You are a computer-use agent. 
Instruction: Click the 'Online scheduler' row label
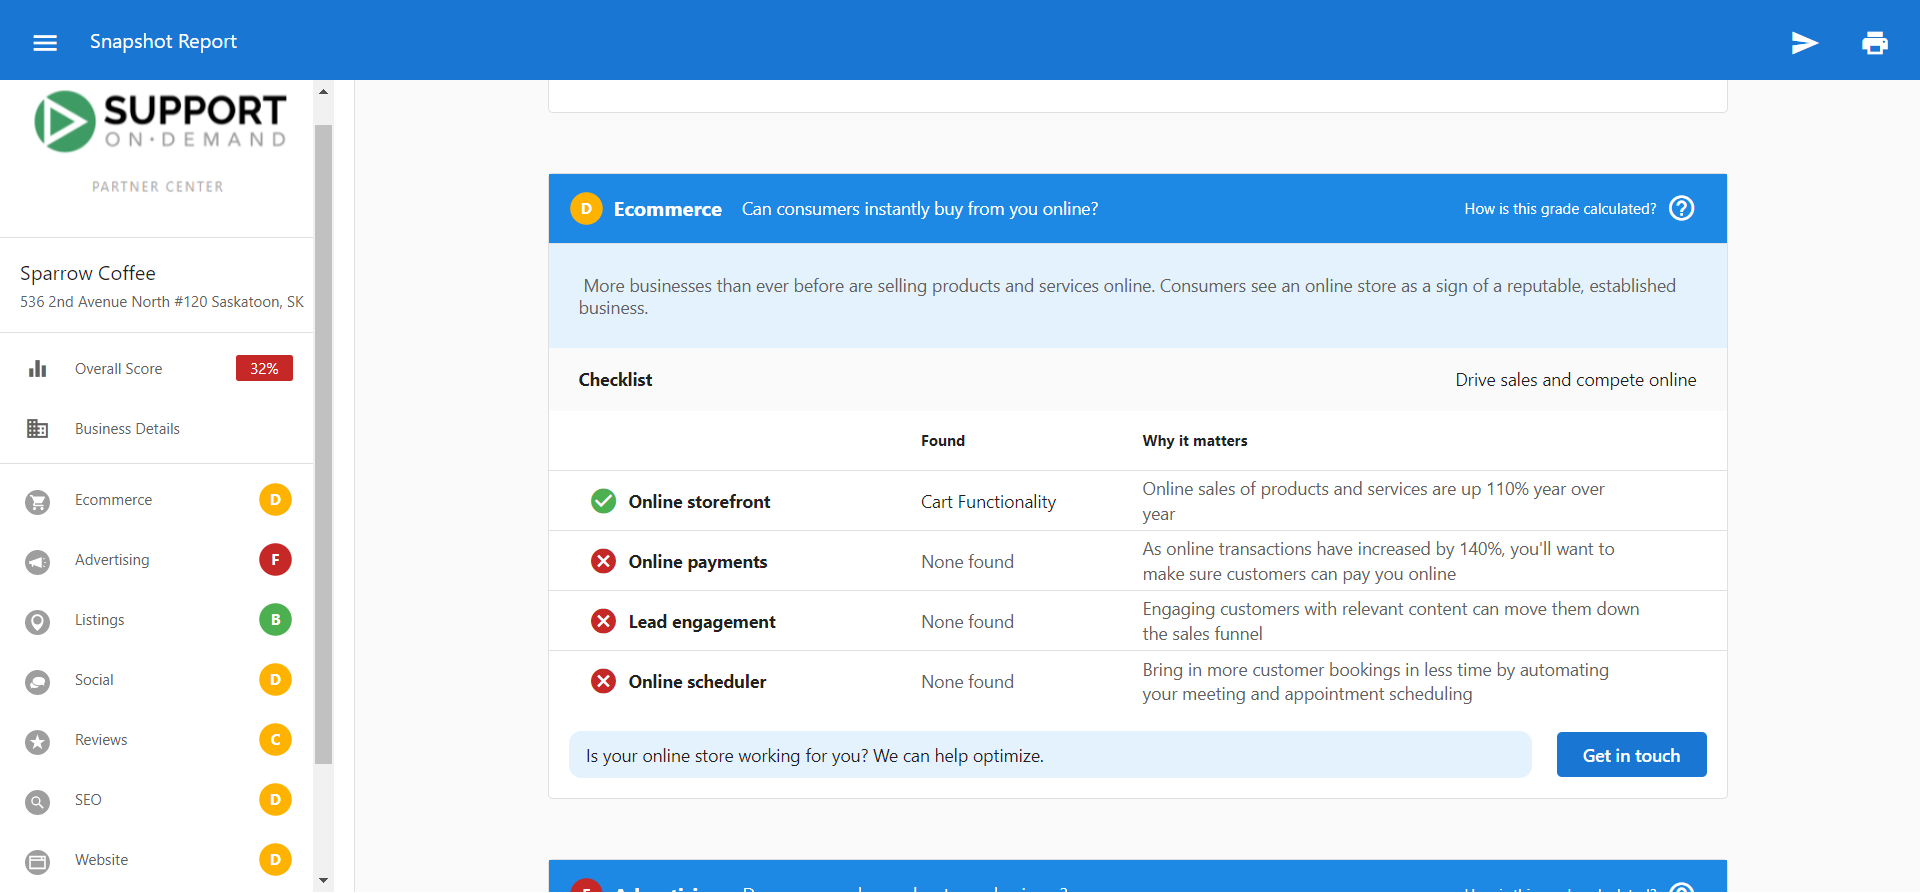697,682
